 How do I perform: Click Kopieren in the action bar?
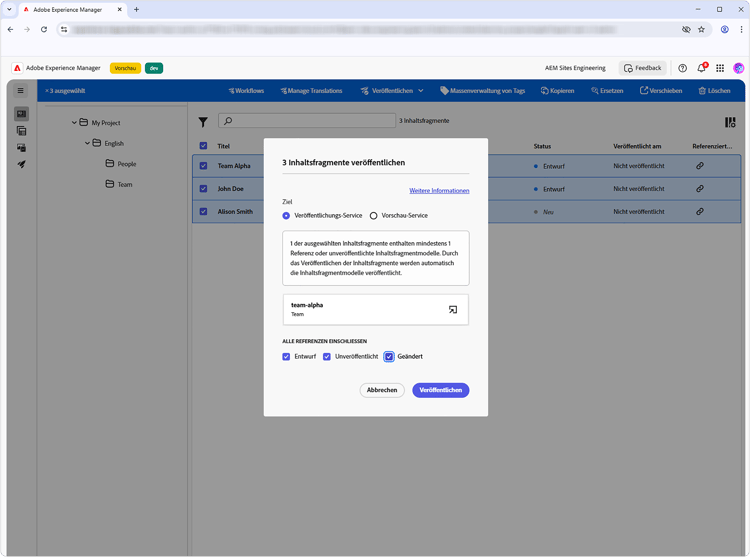pos(557,91)
